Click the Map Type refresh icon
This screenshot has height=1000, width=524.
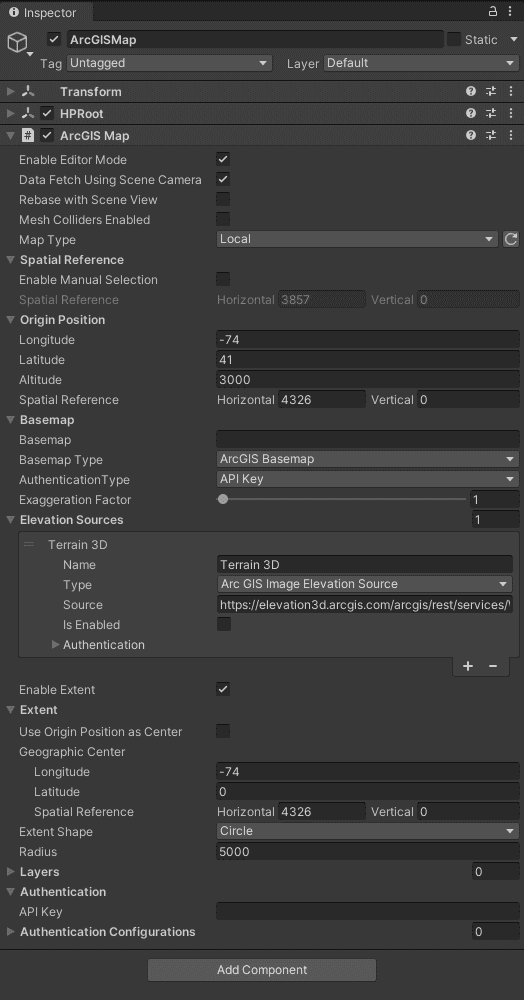511,239
